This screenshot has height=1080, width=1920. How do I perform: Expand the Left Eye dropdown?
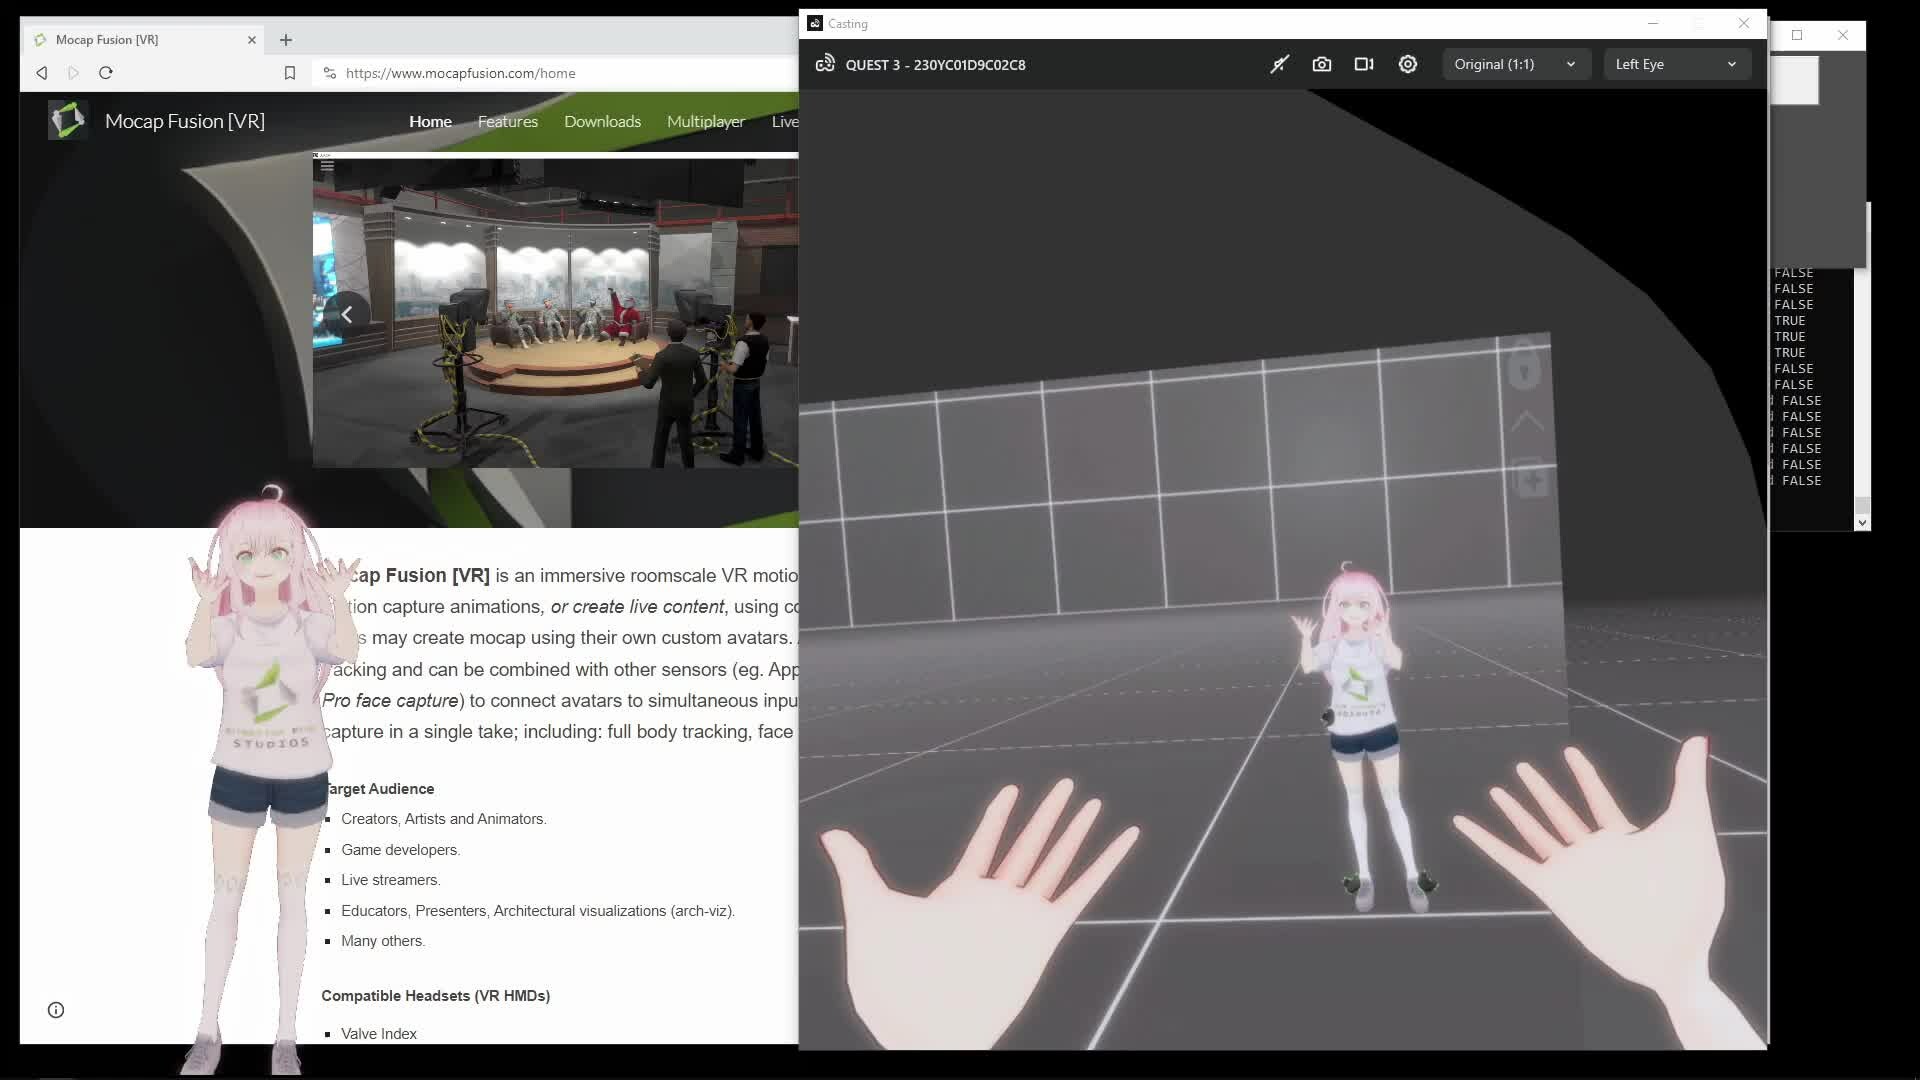pos(1676,64)
